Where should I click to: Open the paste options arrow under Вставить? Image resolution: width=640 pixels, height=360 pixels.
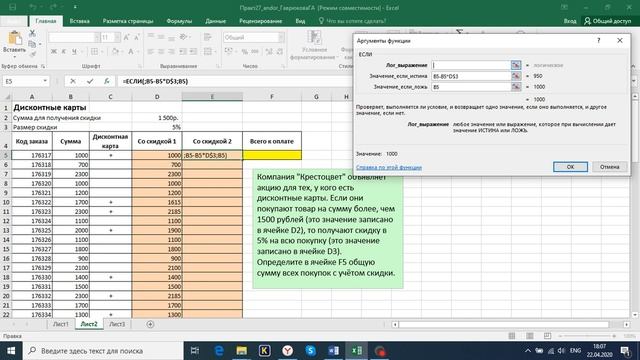15,57
